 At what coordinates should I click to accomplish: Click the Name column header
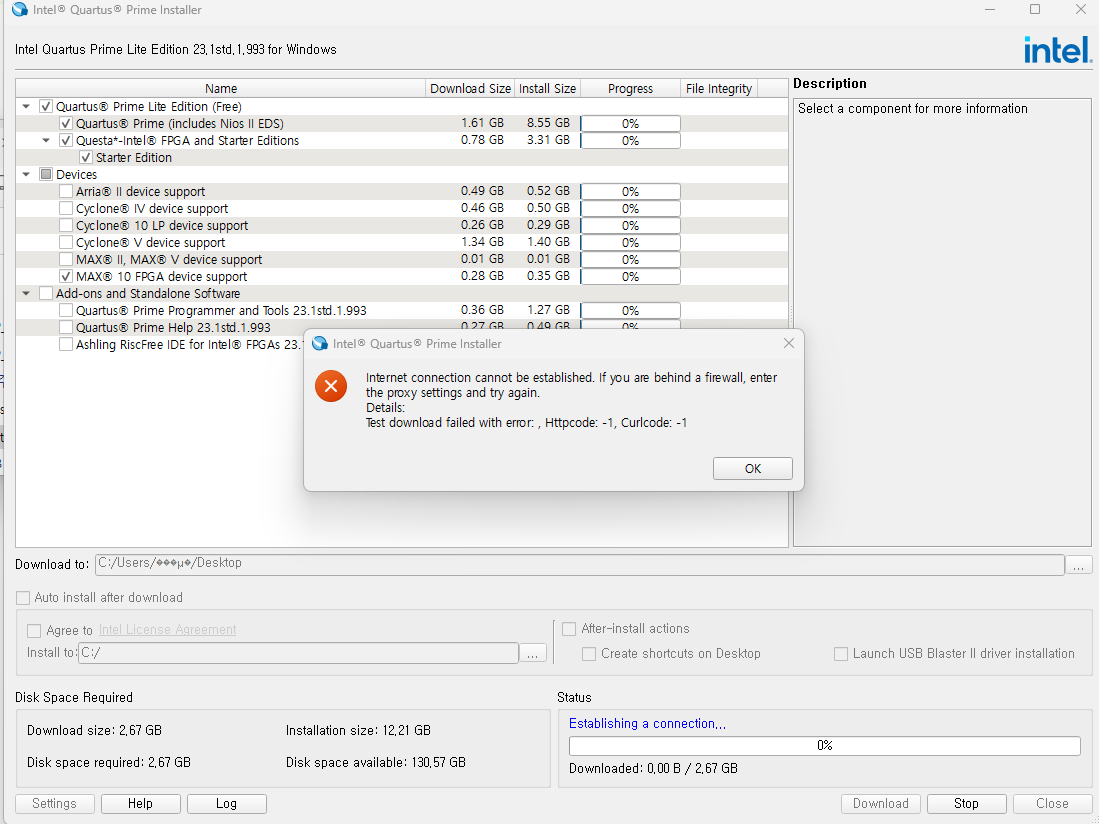click(x=221, y=88)
